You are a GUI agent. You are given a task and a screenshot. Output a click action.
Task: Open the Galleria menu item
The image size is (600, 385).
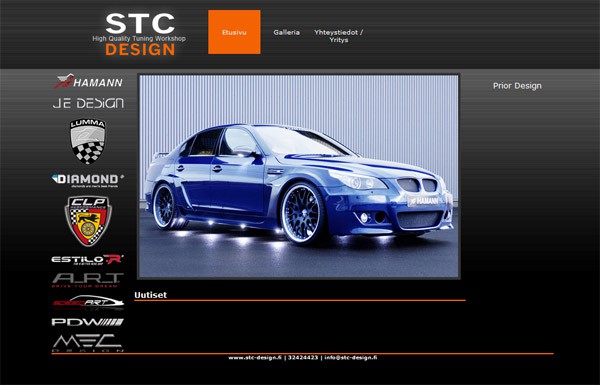tap(287, 33)
